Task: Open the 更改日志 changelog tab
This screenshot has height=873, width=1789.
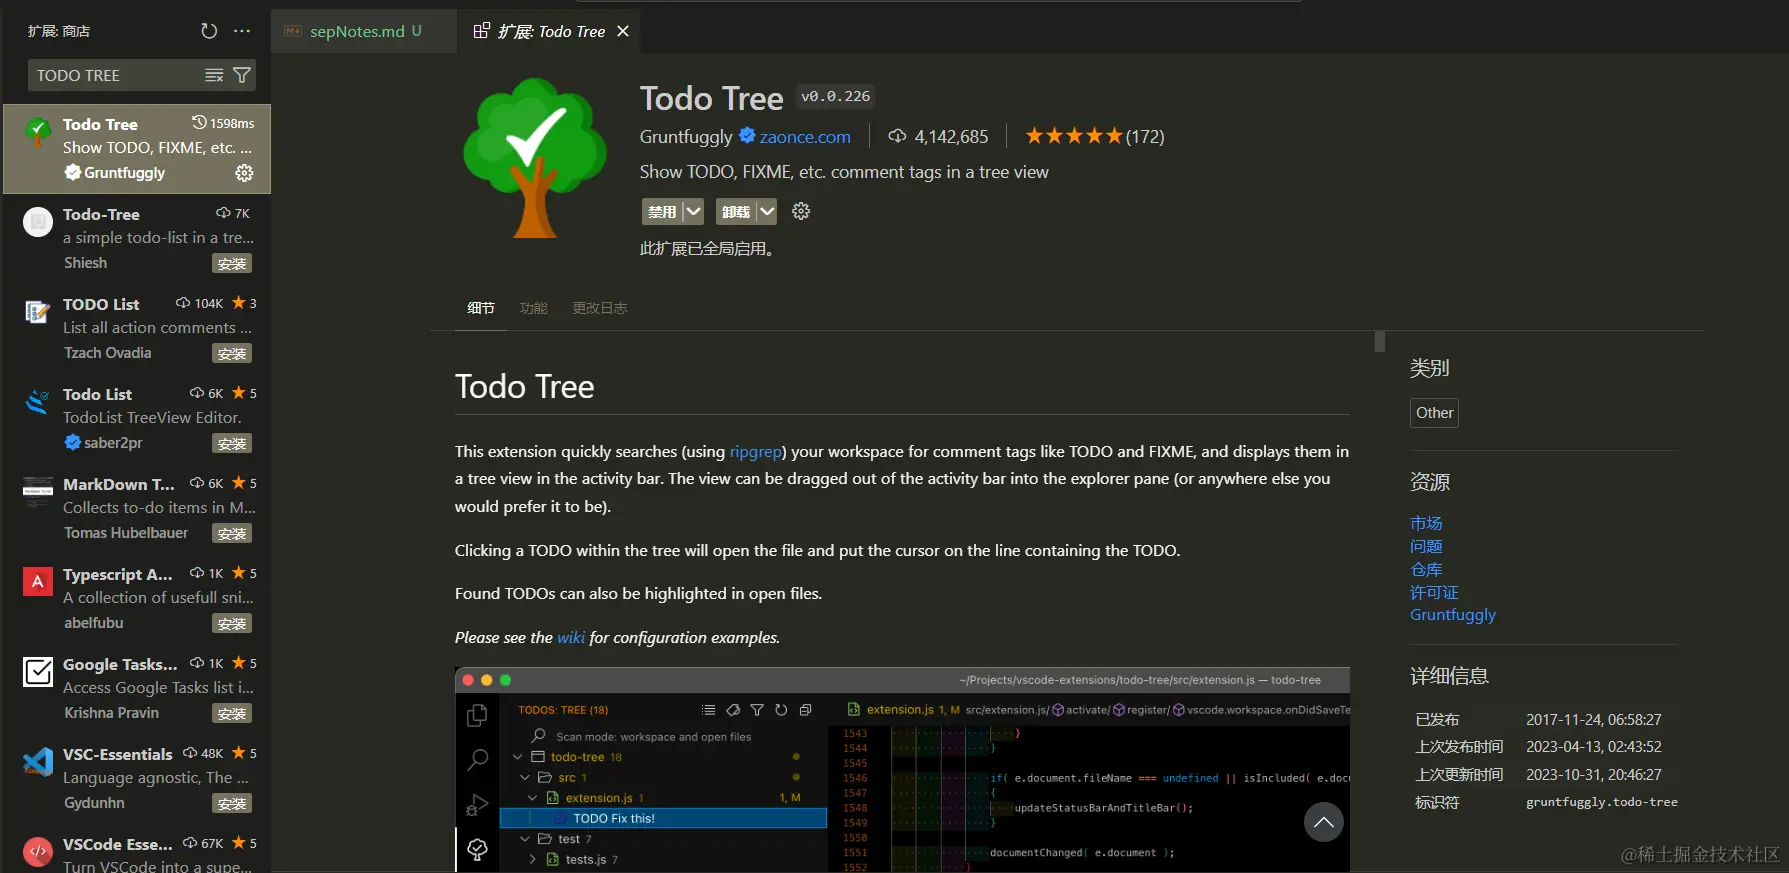Action: 599,308
